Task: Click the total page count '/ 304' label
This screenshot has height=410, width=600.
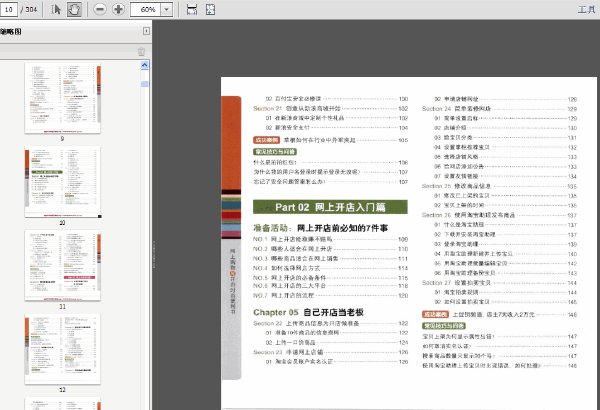Action: coord(29,10)
